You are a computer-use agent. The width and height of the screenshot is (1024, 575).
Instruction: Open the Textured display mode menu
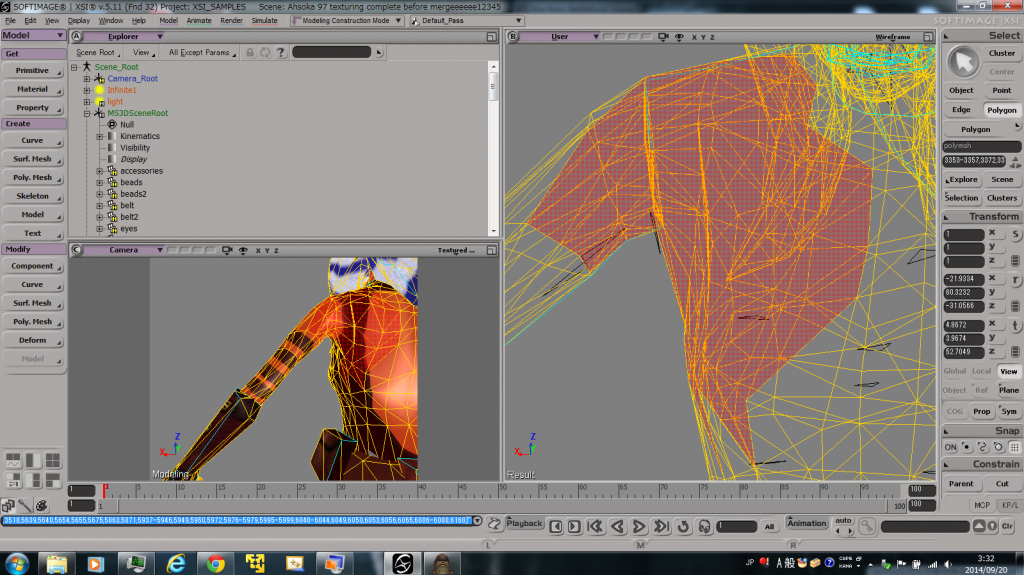click(456, 250)
